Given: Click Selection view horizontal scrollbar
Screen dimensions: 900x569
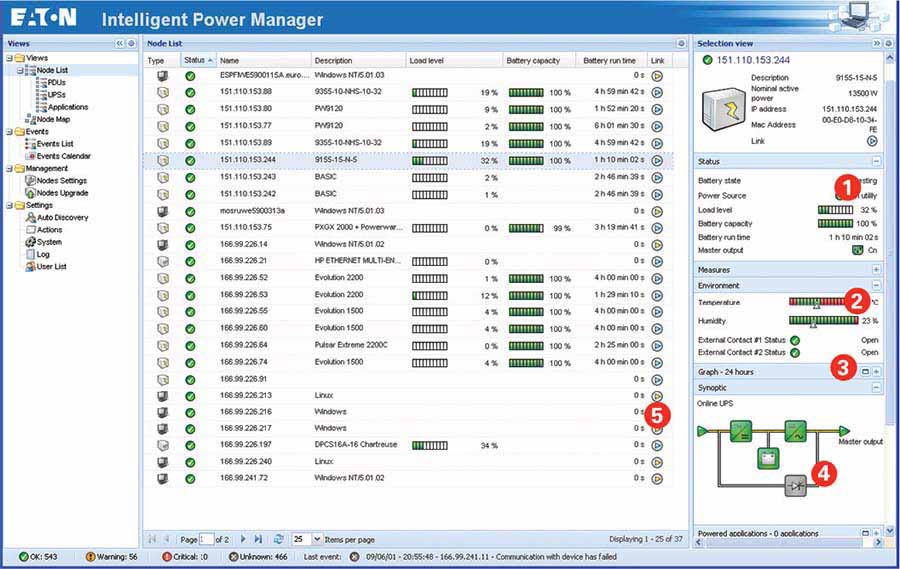Looking at the screenshot, I should pyautogui.click(x=789, y=543).
